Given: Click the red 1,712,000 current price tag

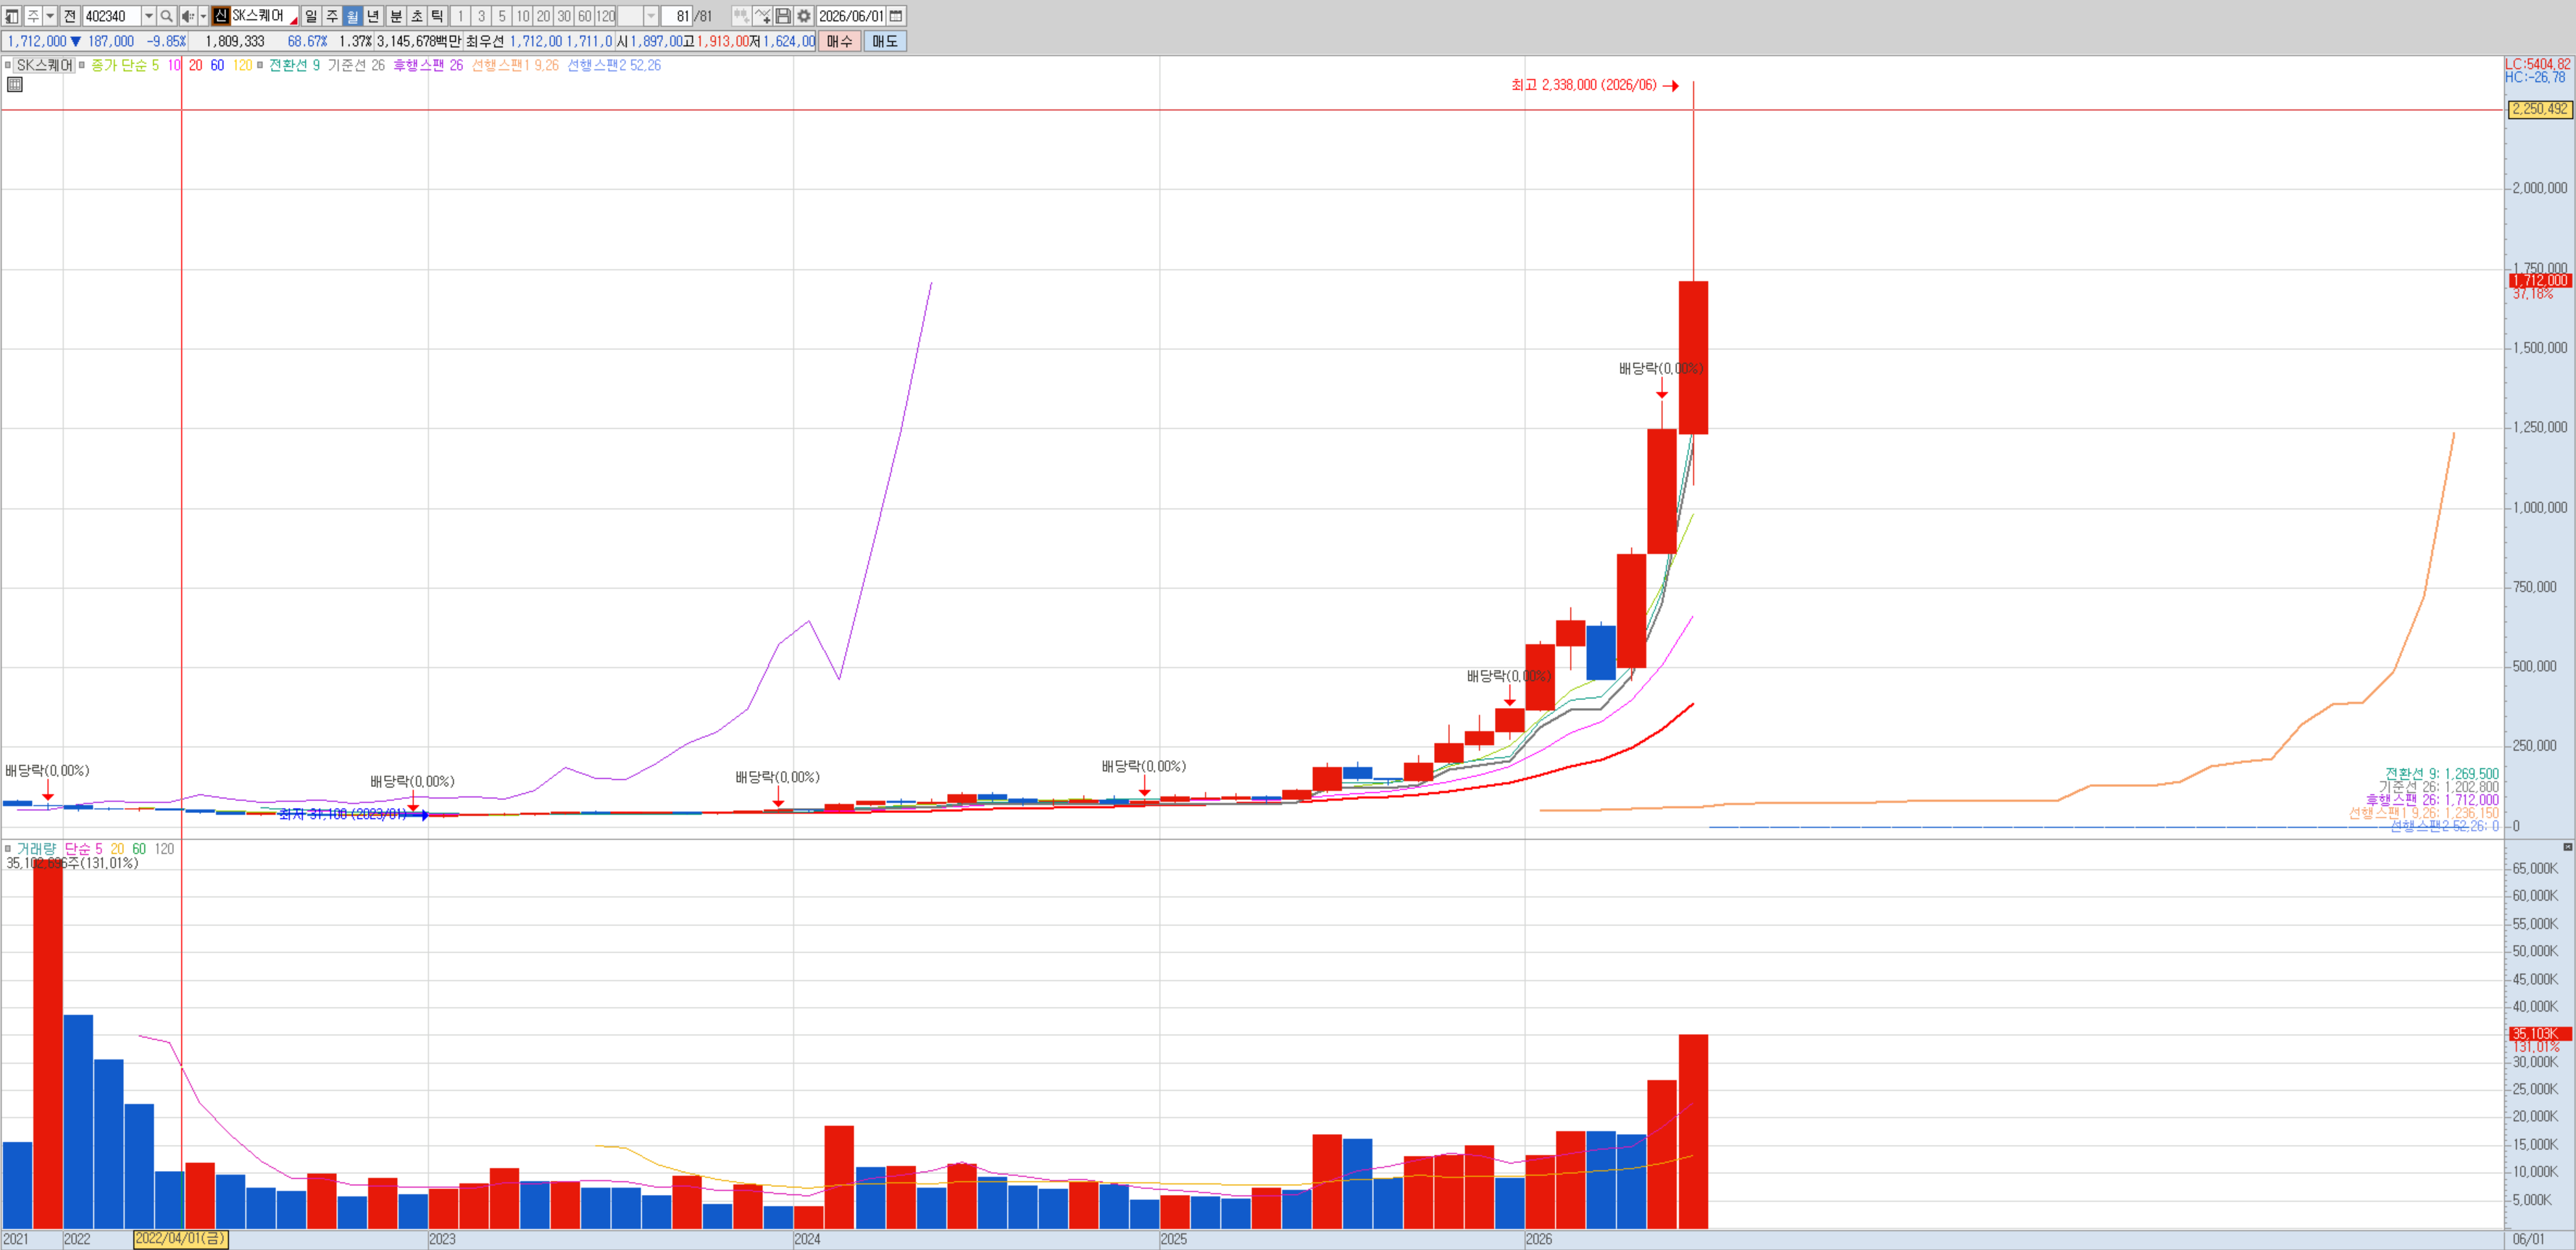Looking at the screenshot, I should 2539,281.
